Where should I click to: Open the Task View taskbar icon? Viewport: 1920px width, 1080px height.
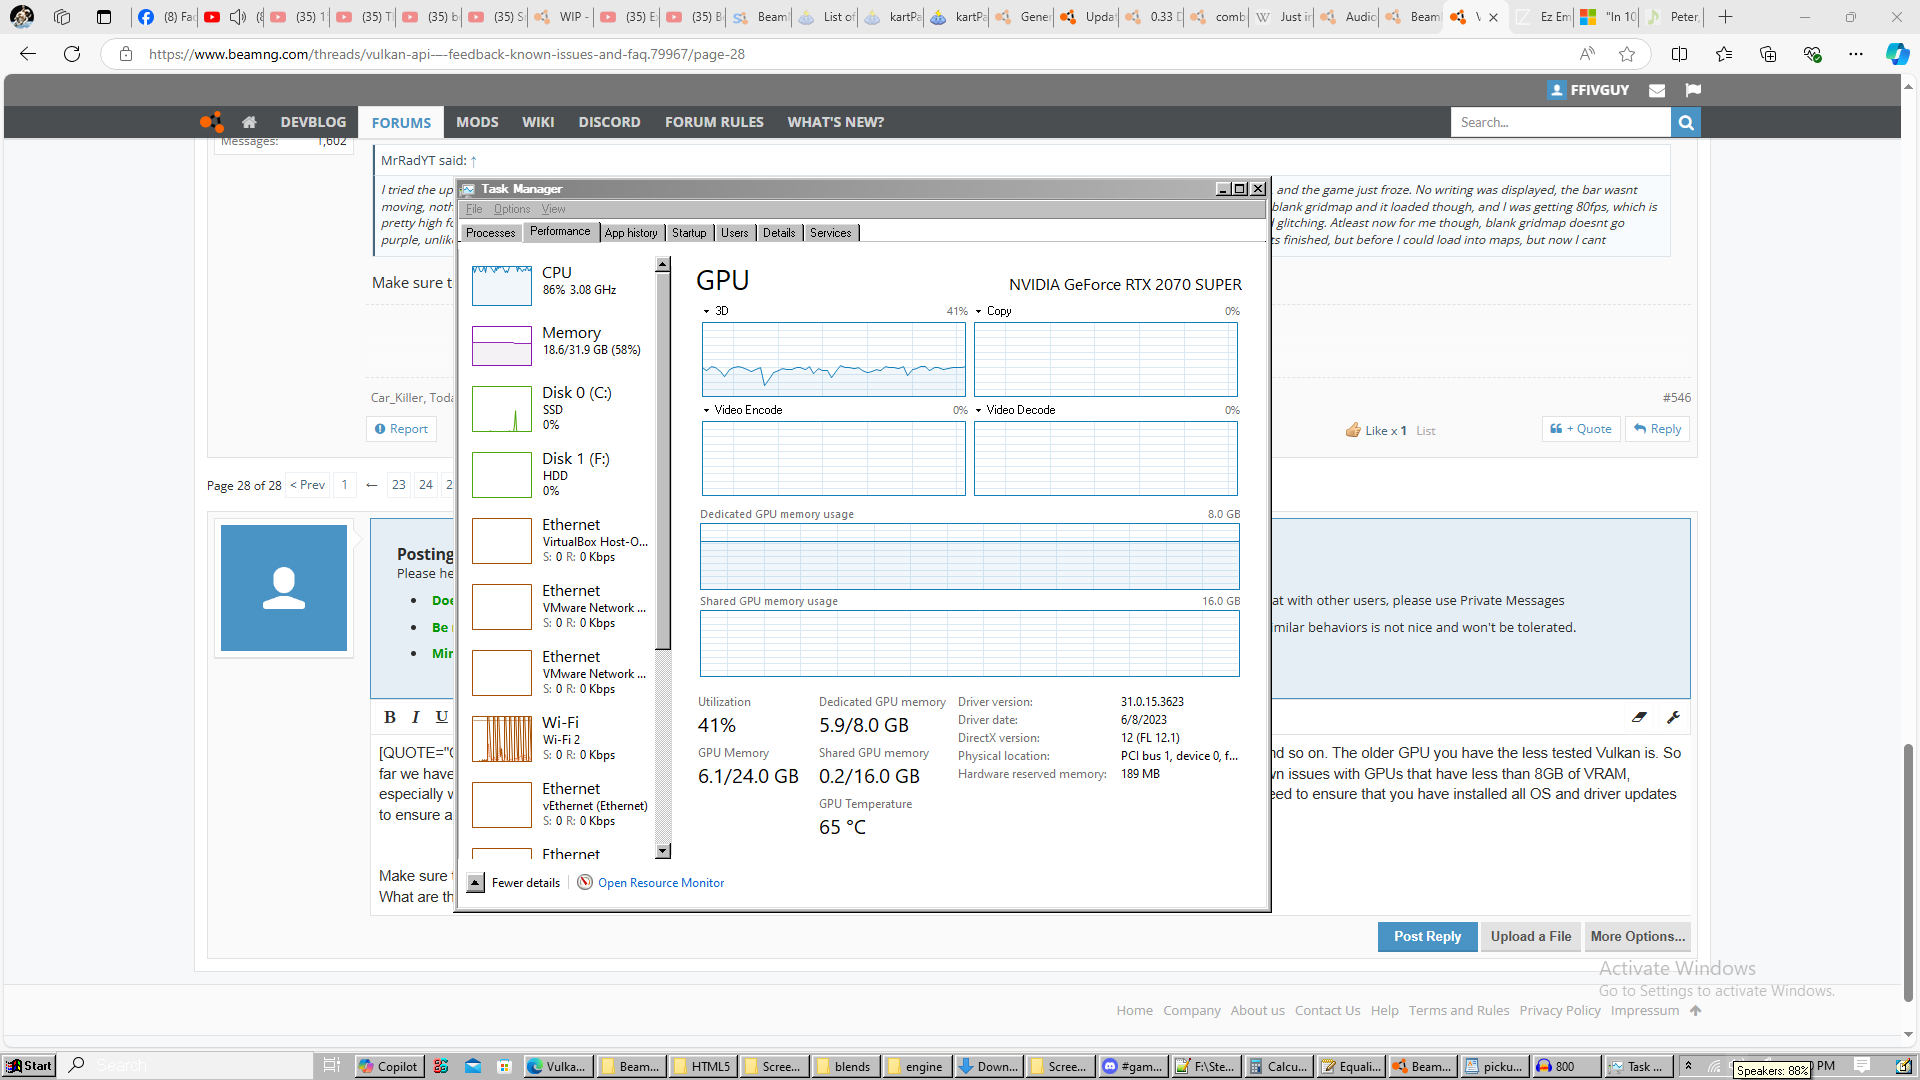pyautogui.click(x=332, y=1066)
